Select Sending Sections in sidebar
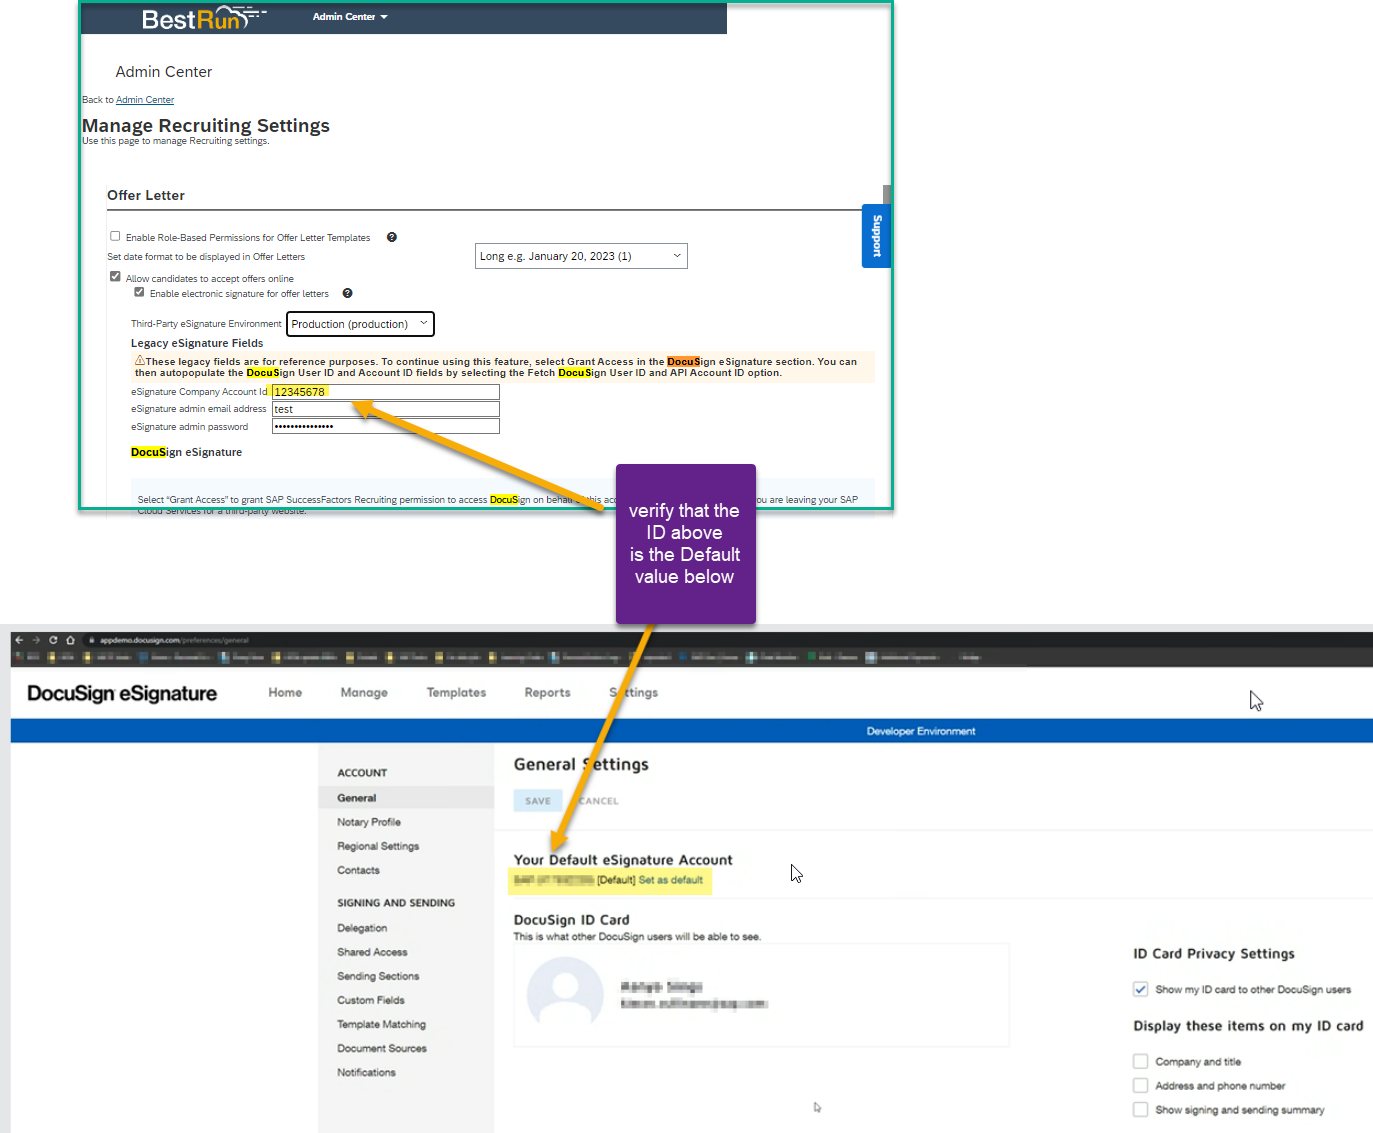1373x1133 pixels. [x=378, y=976]
